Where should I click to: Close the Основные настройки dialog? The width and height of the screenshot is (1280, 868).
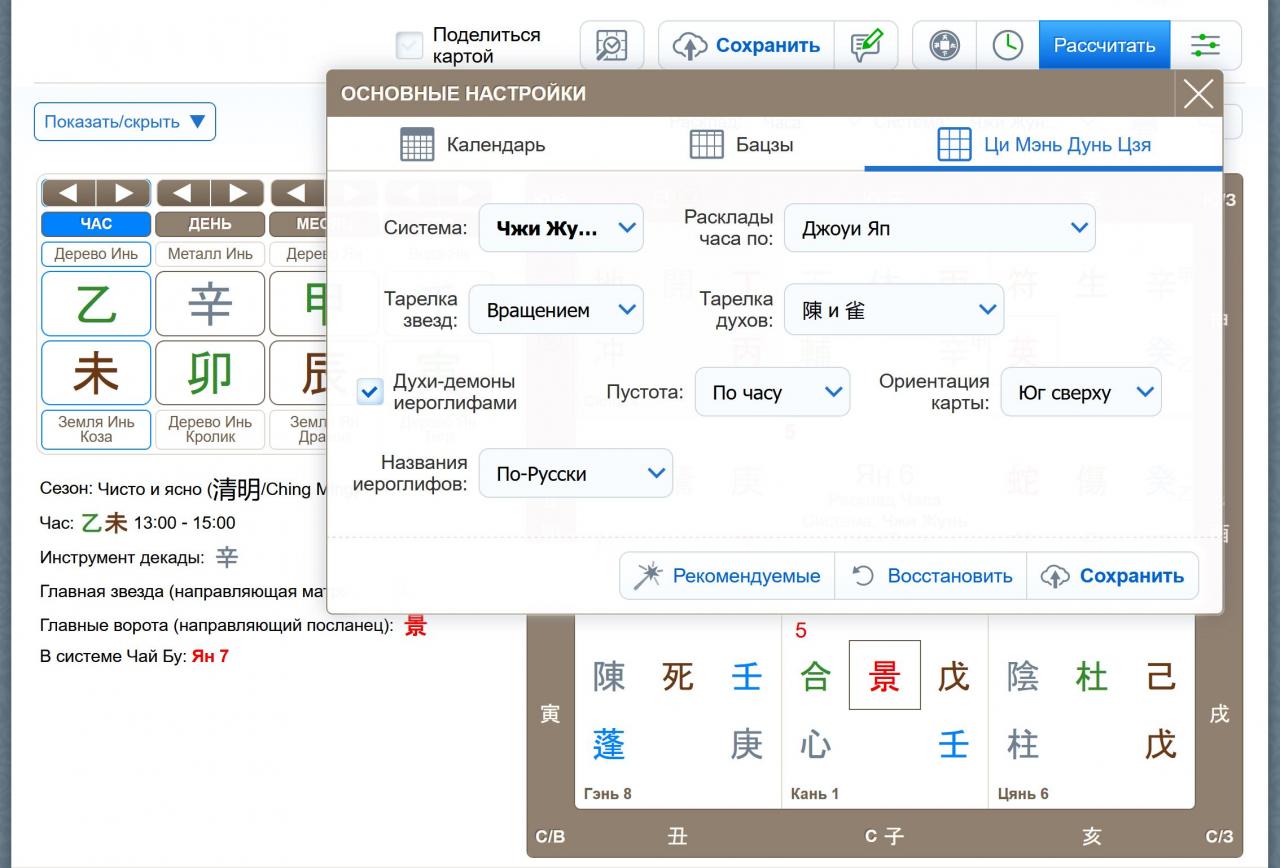click(x=1198, y=94)
